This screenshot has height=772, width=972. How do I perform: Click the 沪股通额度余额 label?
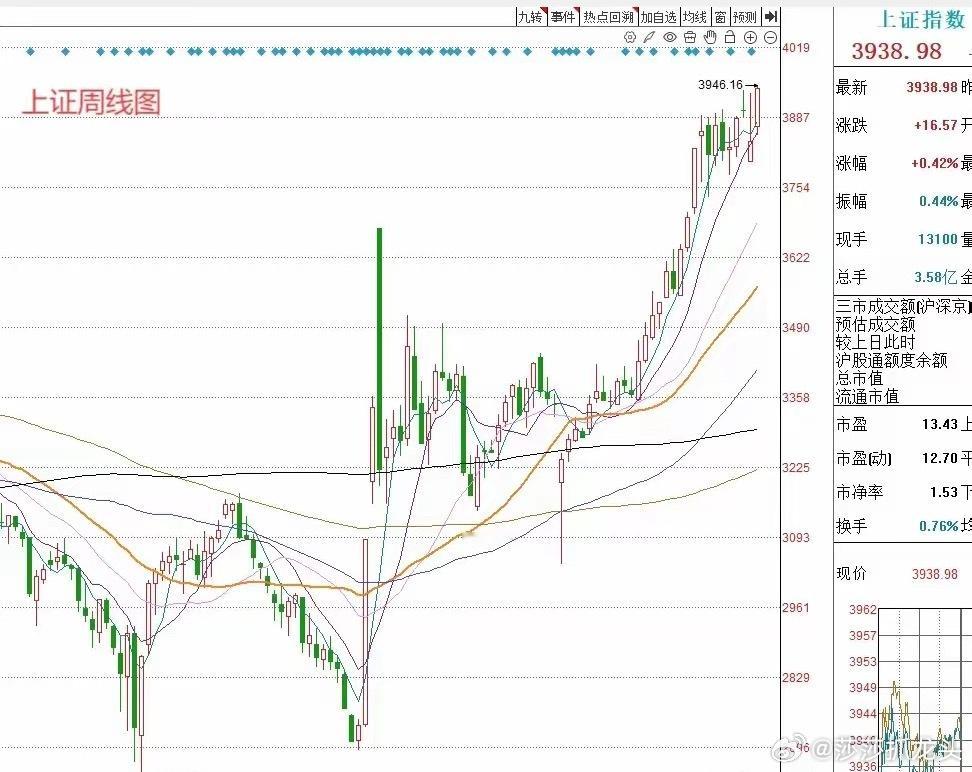point(891,360)
